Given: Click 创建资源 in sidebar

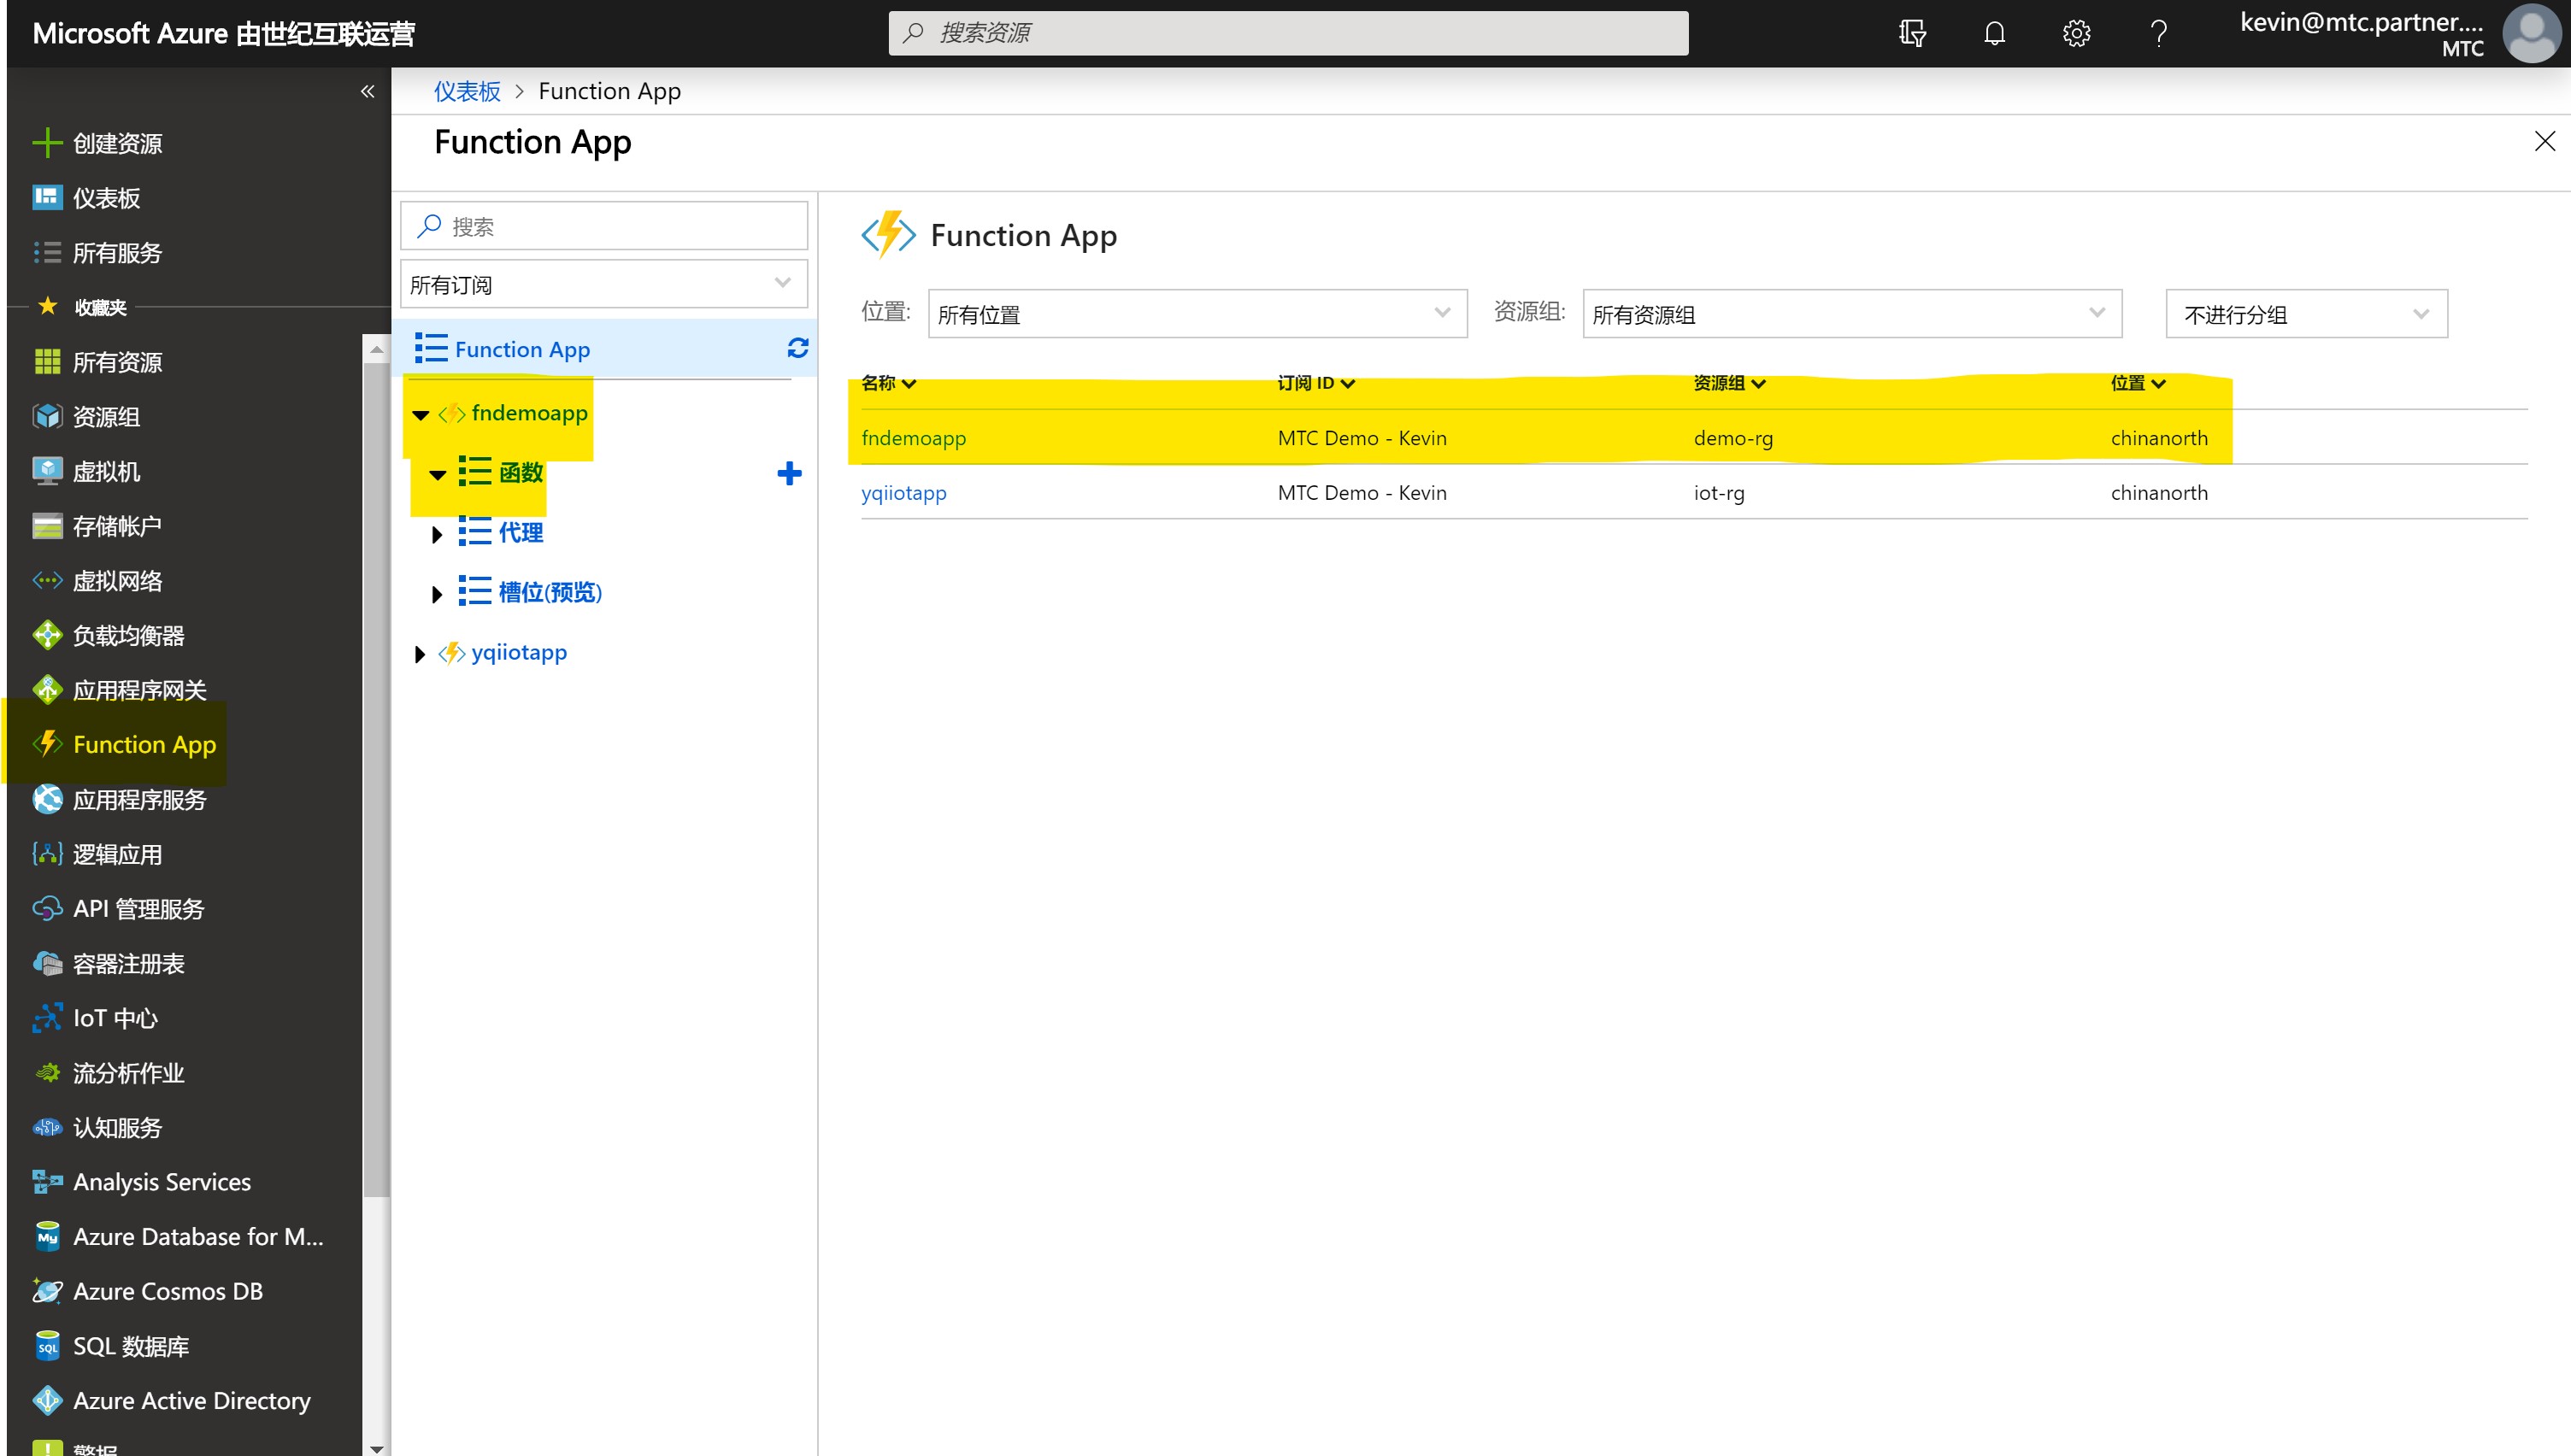Looking at the screenshot, I should [117, 143].
